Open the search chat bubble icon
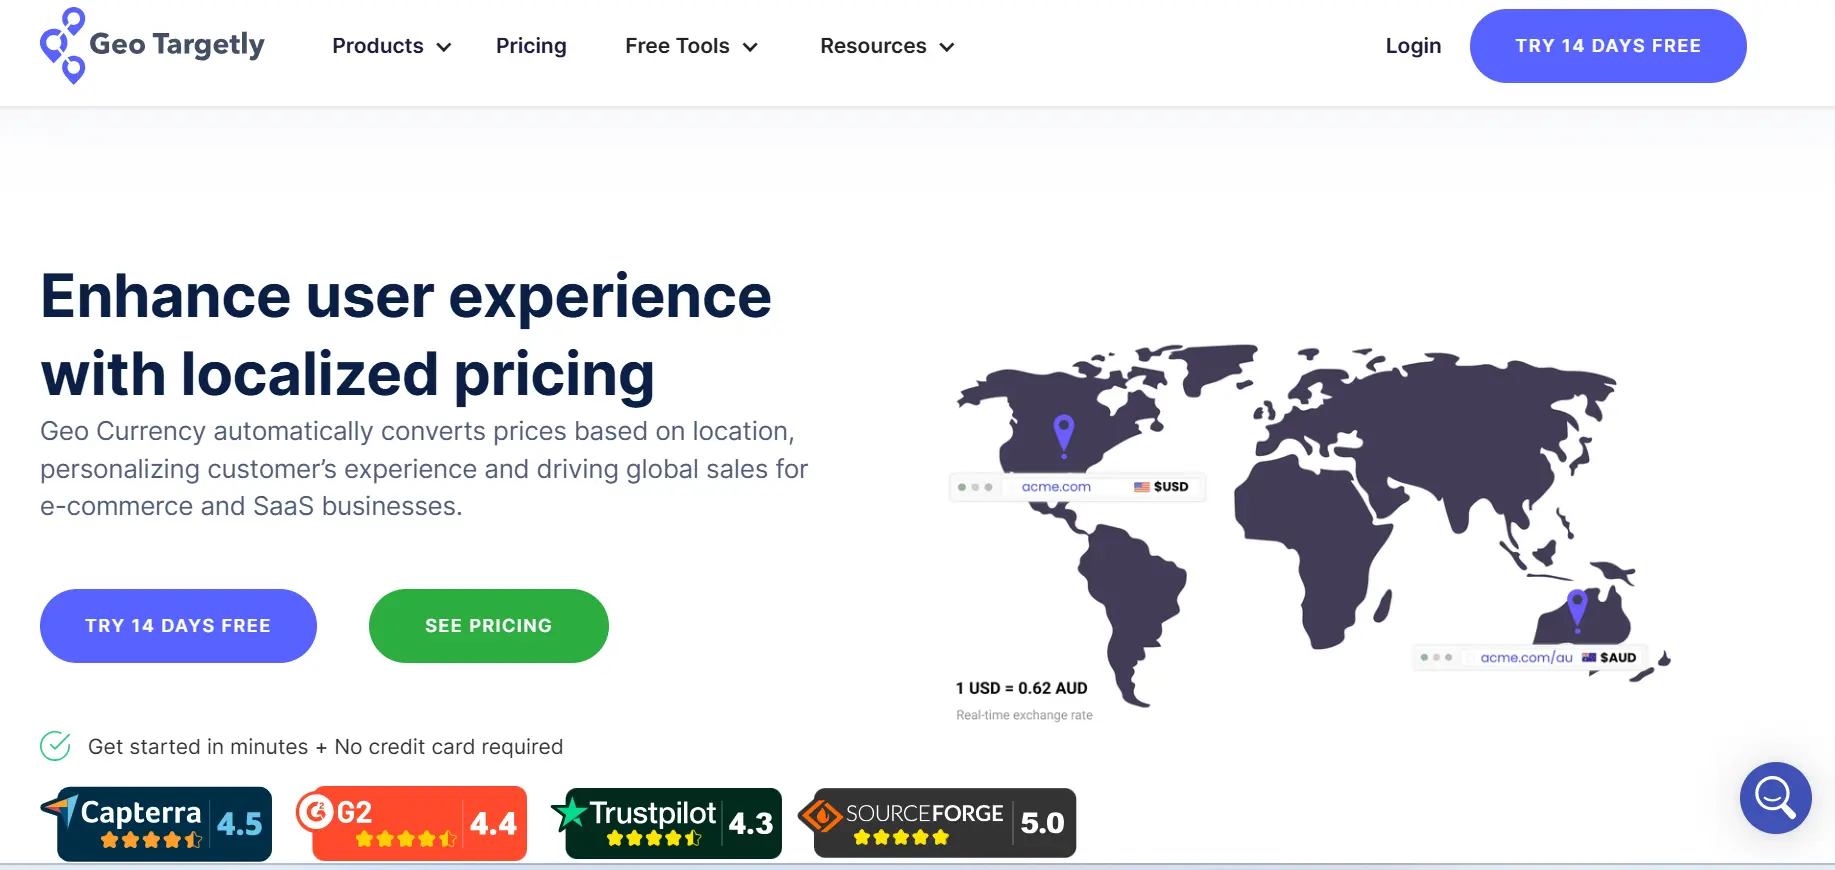 1775,798
